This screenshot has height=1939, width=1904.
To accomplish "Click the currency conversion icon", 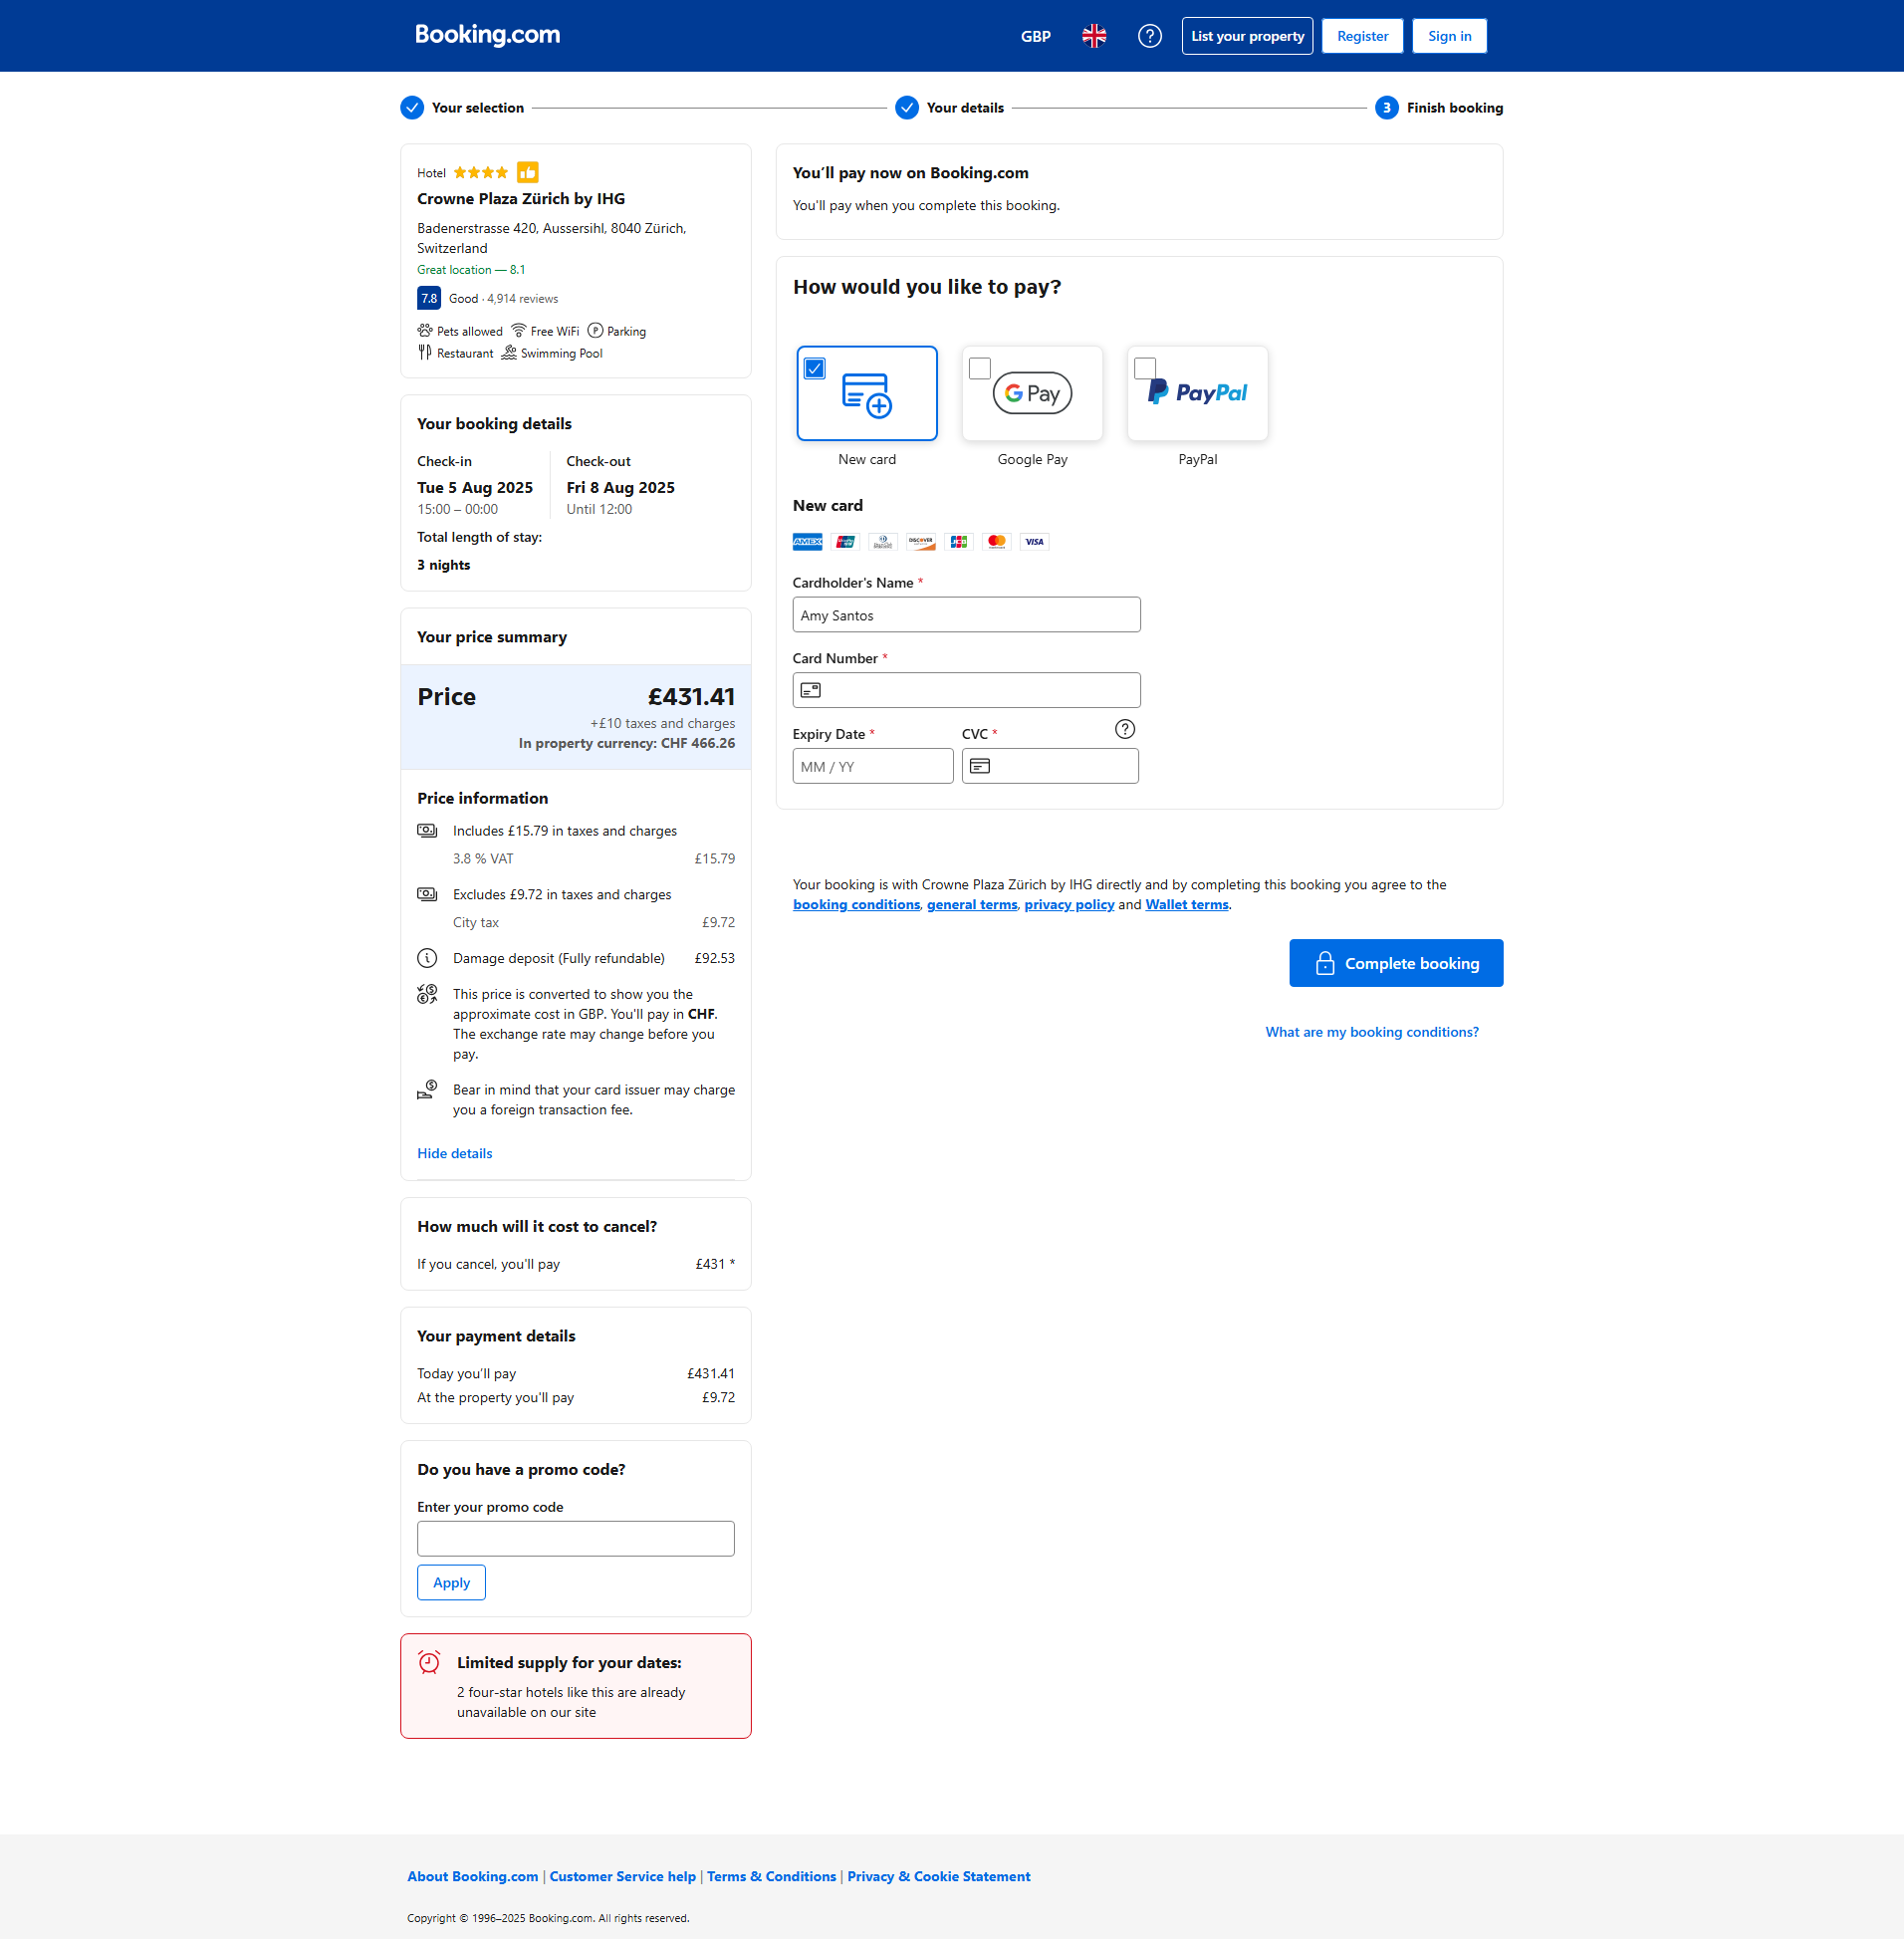I will click(x=427, y=994).
